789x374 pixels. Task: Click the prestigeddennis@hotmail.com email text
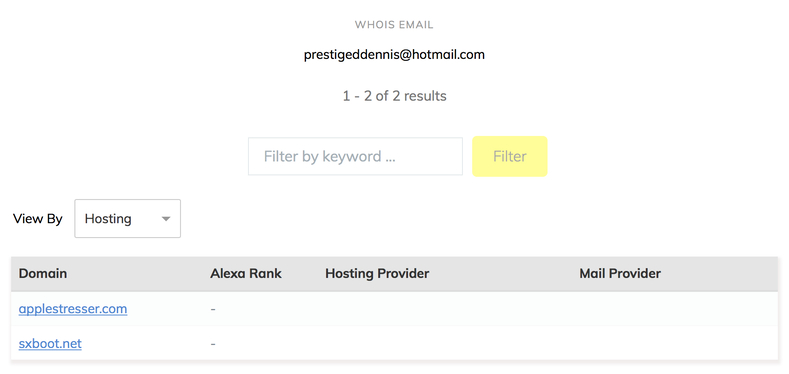tap(394, 54)
